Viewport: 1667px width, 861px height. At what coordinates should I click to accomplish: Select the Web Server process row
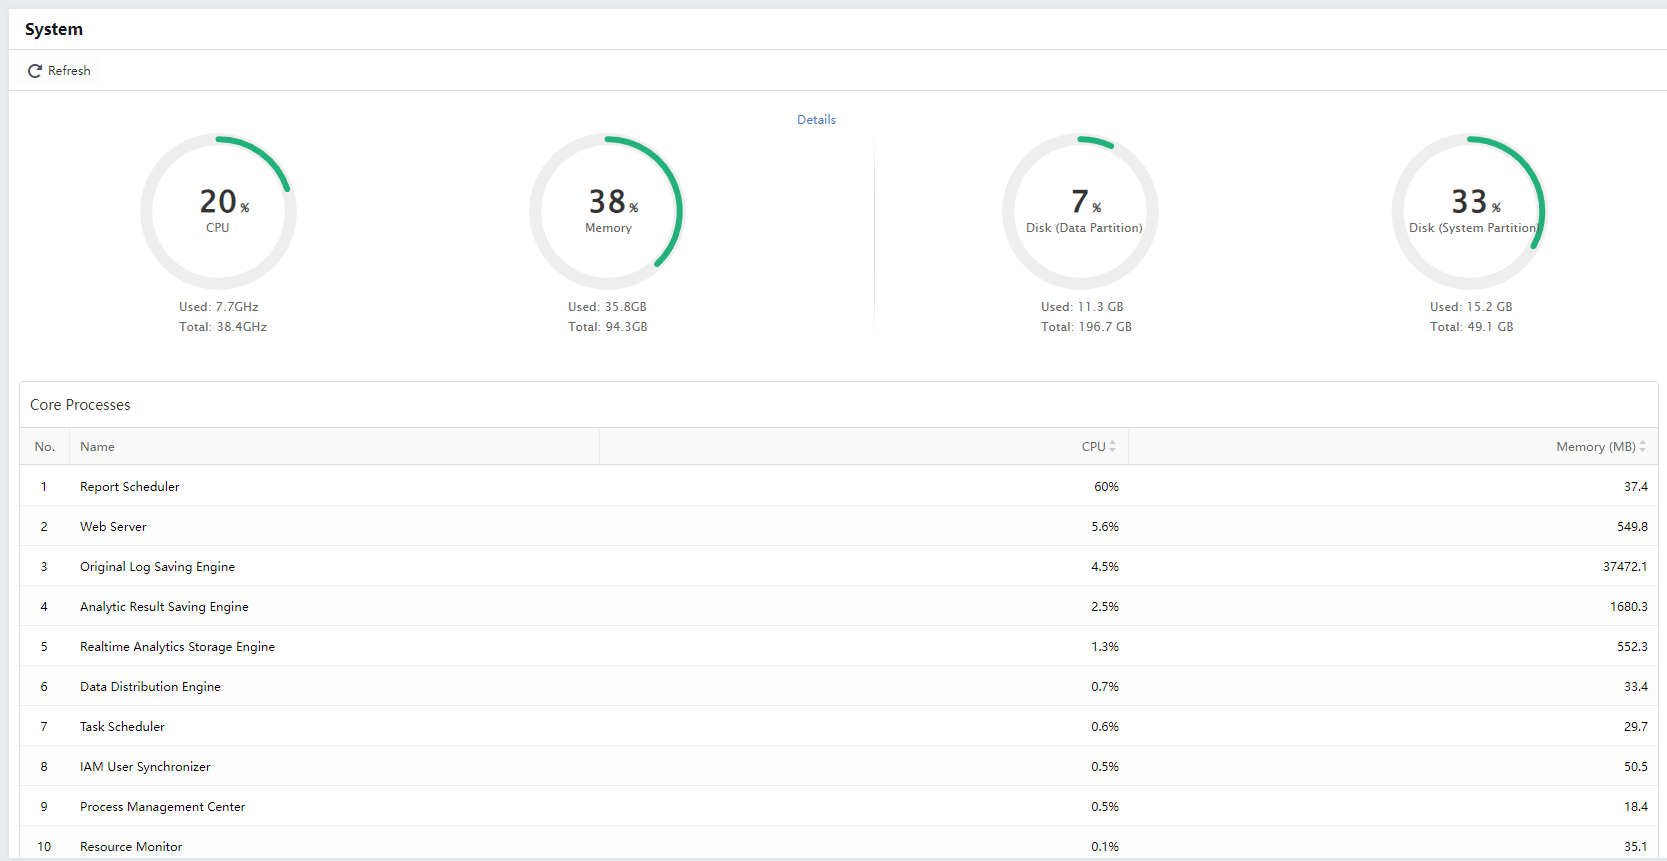pyautogui.click(x=113, y=527)
